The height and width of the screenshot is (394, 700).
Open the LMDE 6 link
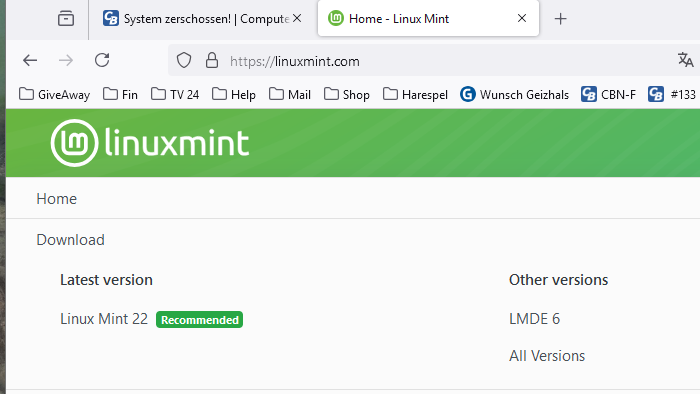[534, 319]
